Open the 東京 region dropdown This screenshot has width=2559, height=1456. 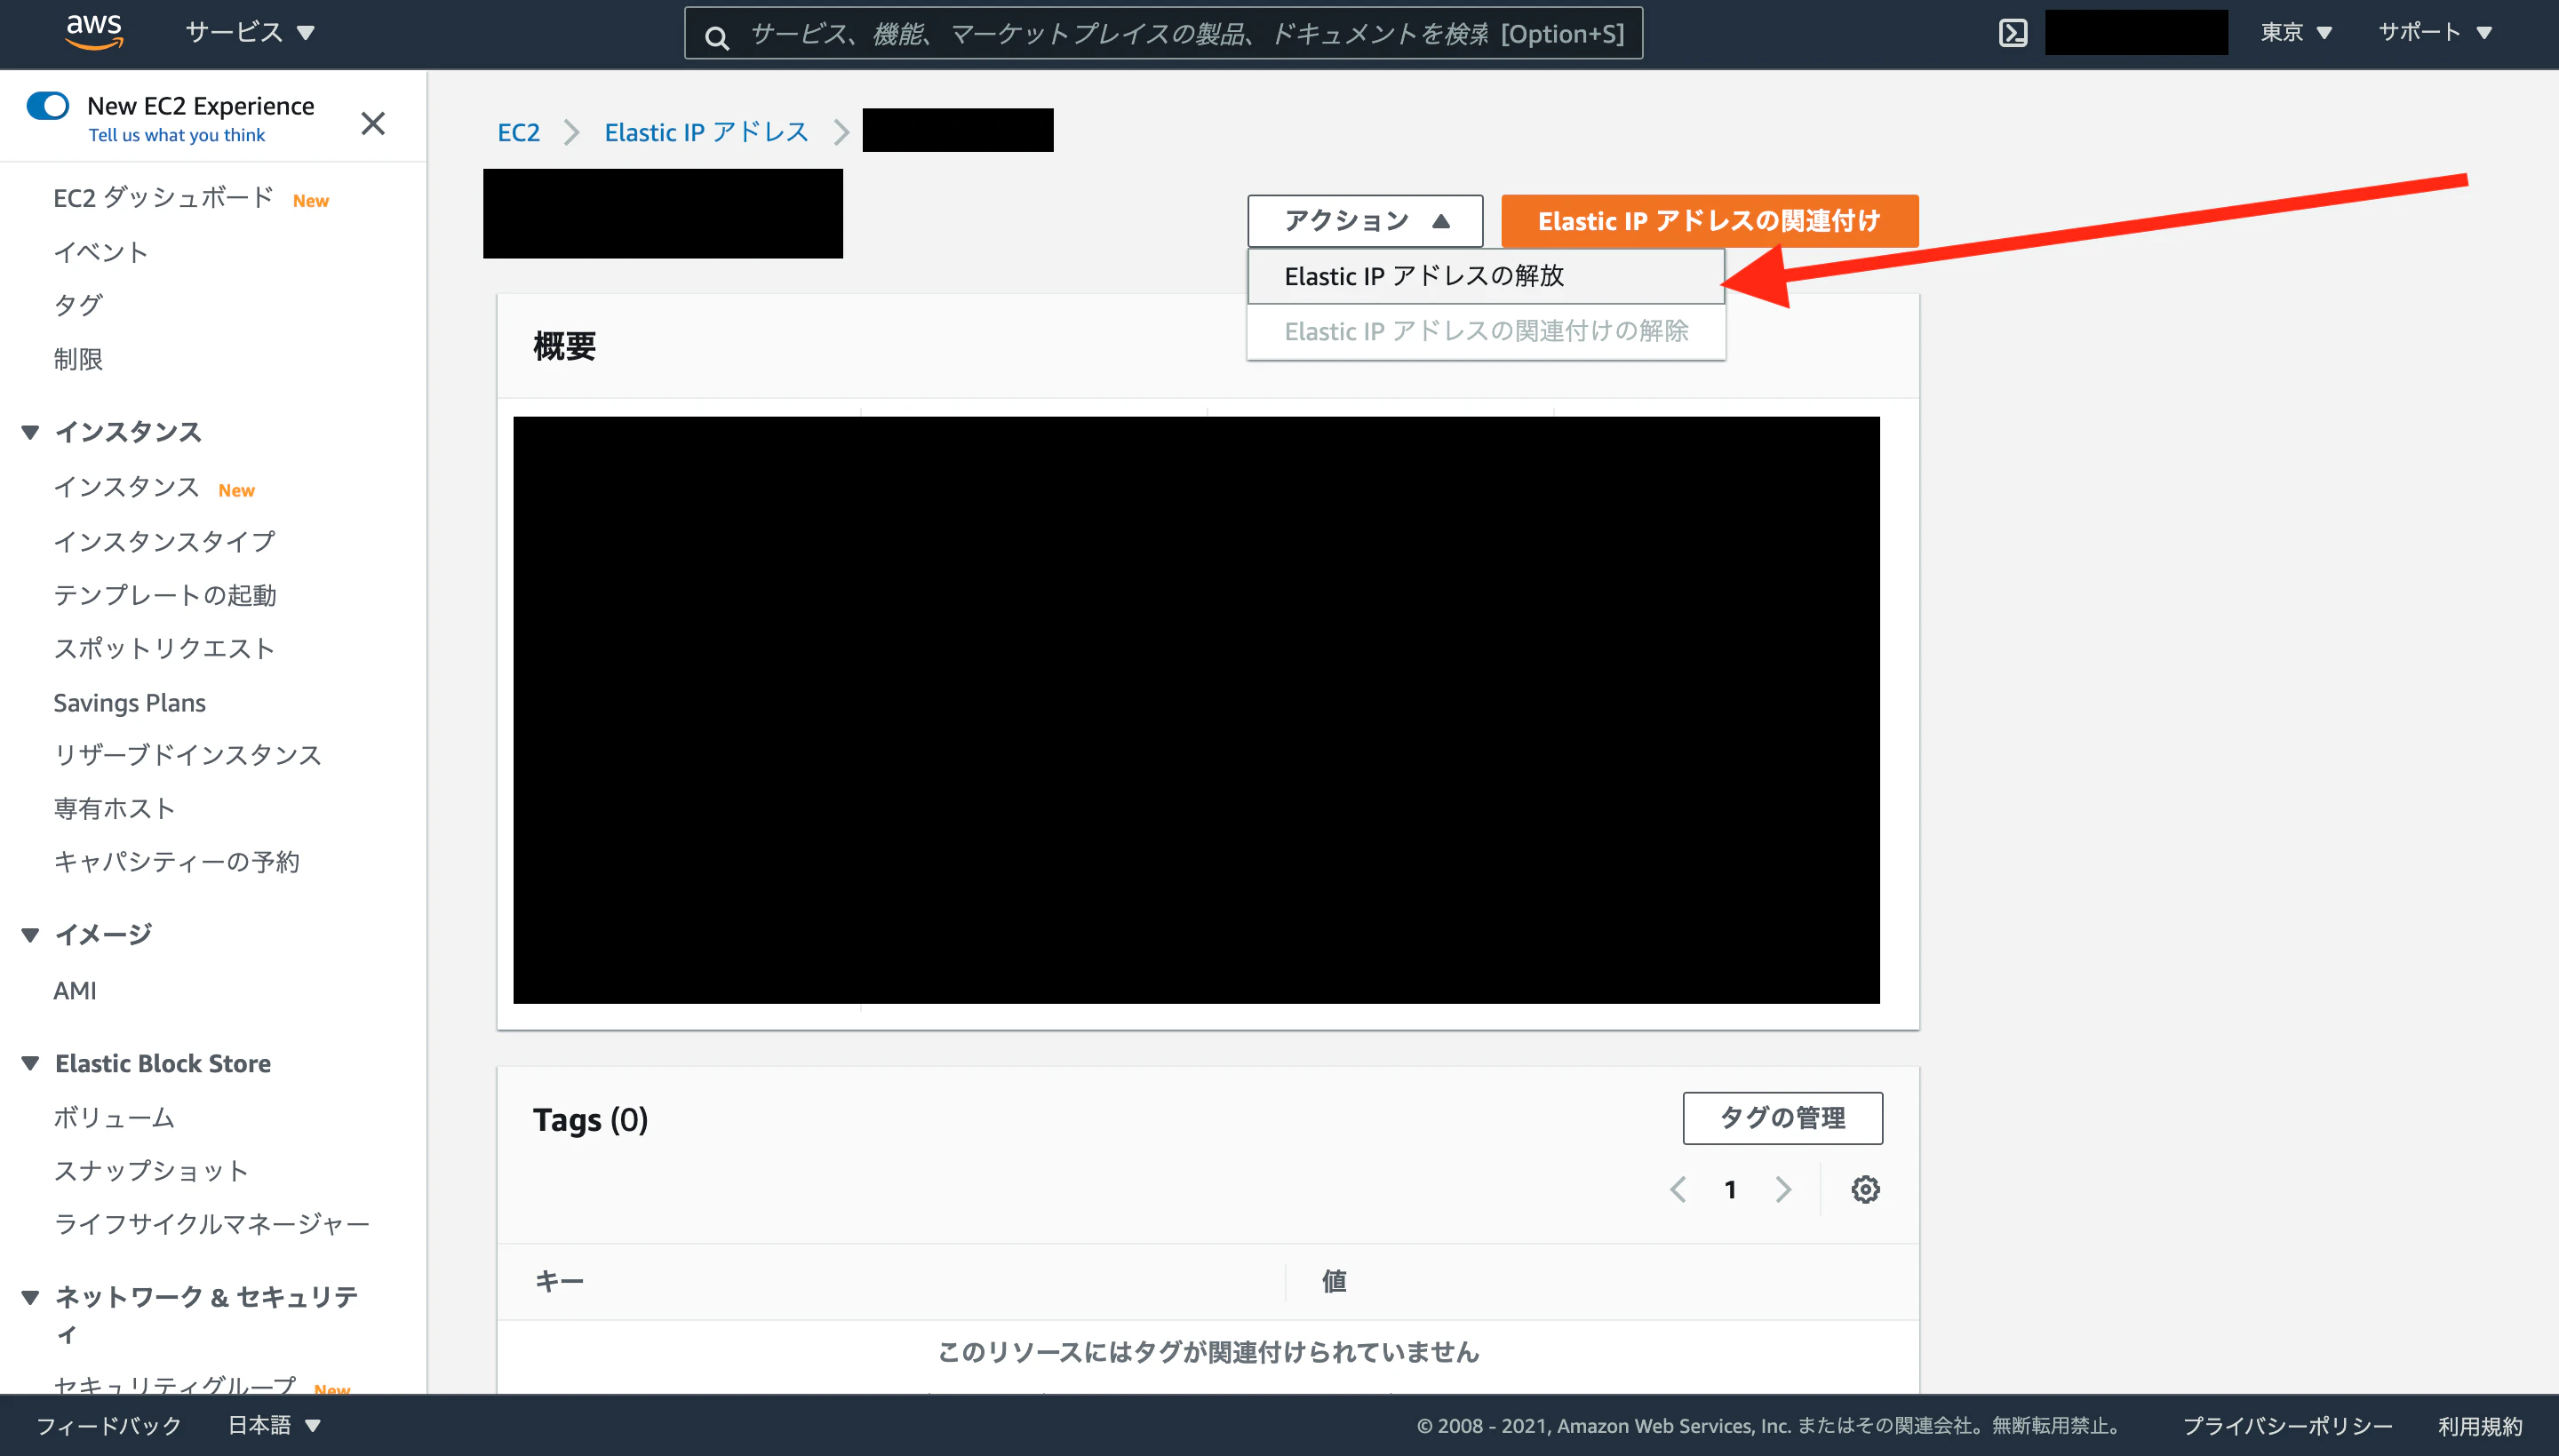[2296, 33]
